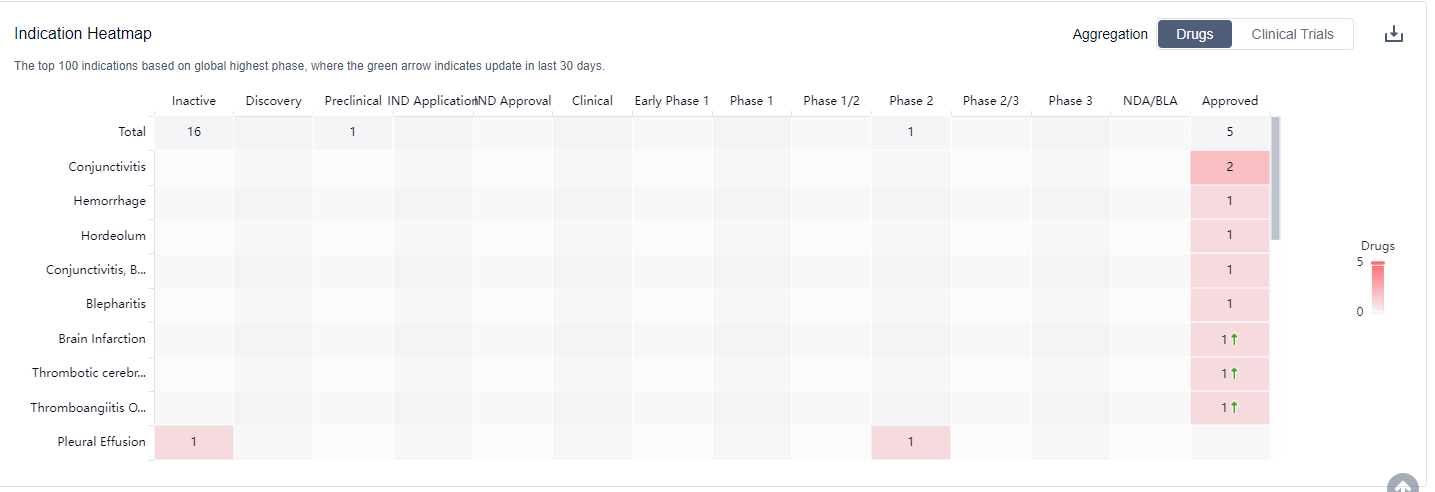Click green arrow in Thromboangiitis row

(1234, 407)
